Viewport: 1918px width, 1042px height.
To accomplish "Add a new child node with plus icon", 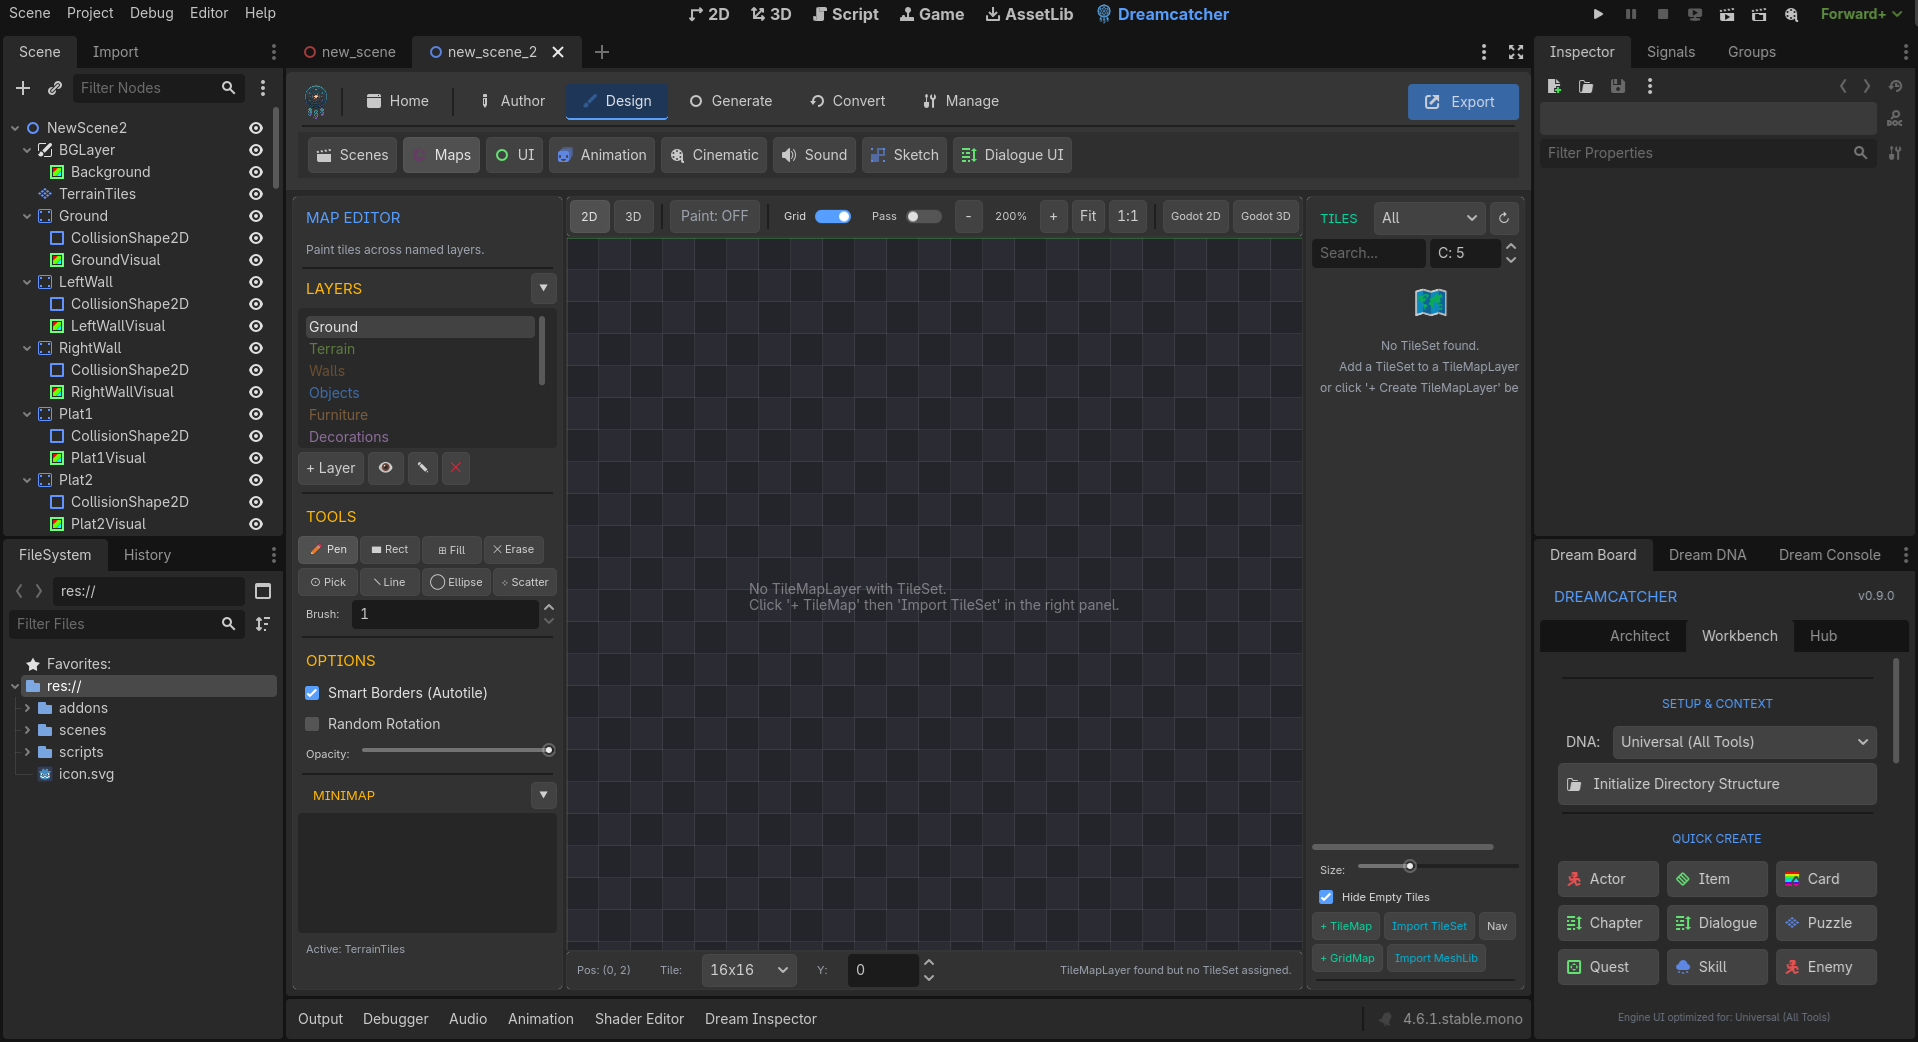I will pos(23,88).
